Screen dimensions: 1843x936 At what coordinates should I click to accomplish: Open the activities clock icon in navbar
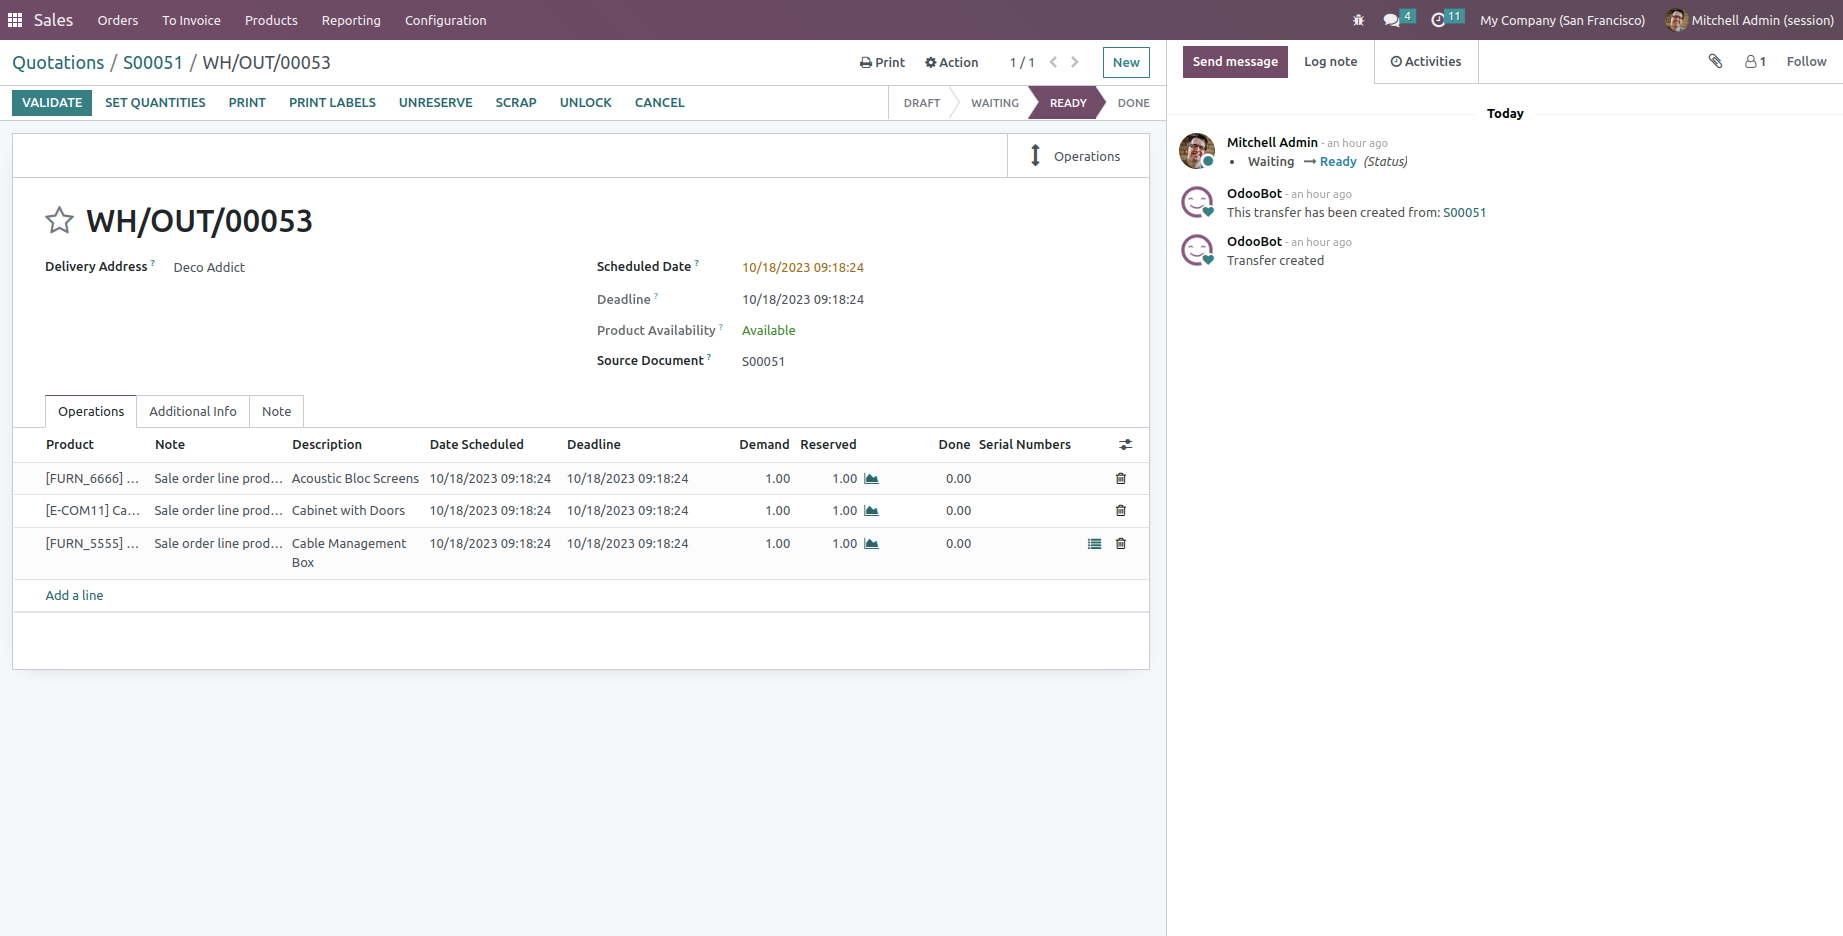coord(1438,20)
